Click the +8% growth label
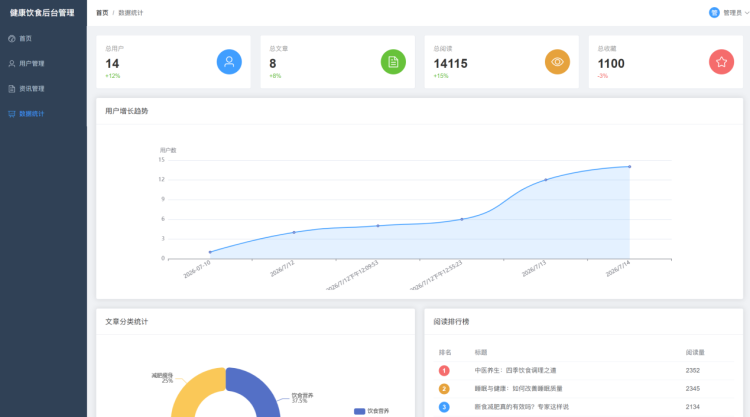The width and height of the screenshot is (750, 417). click(x=275, y=76)
